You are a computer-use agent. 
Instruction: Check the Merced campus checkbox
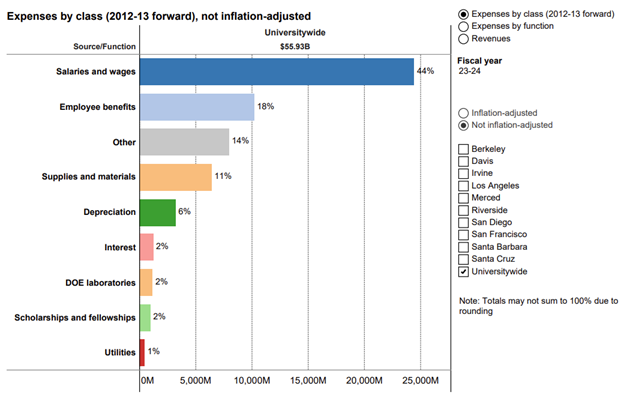(463, 198)
